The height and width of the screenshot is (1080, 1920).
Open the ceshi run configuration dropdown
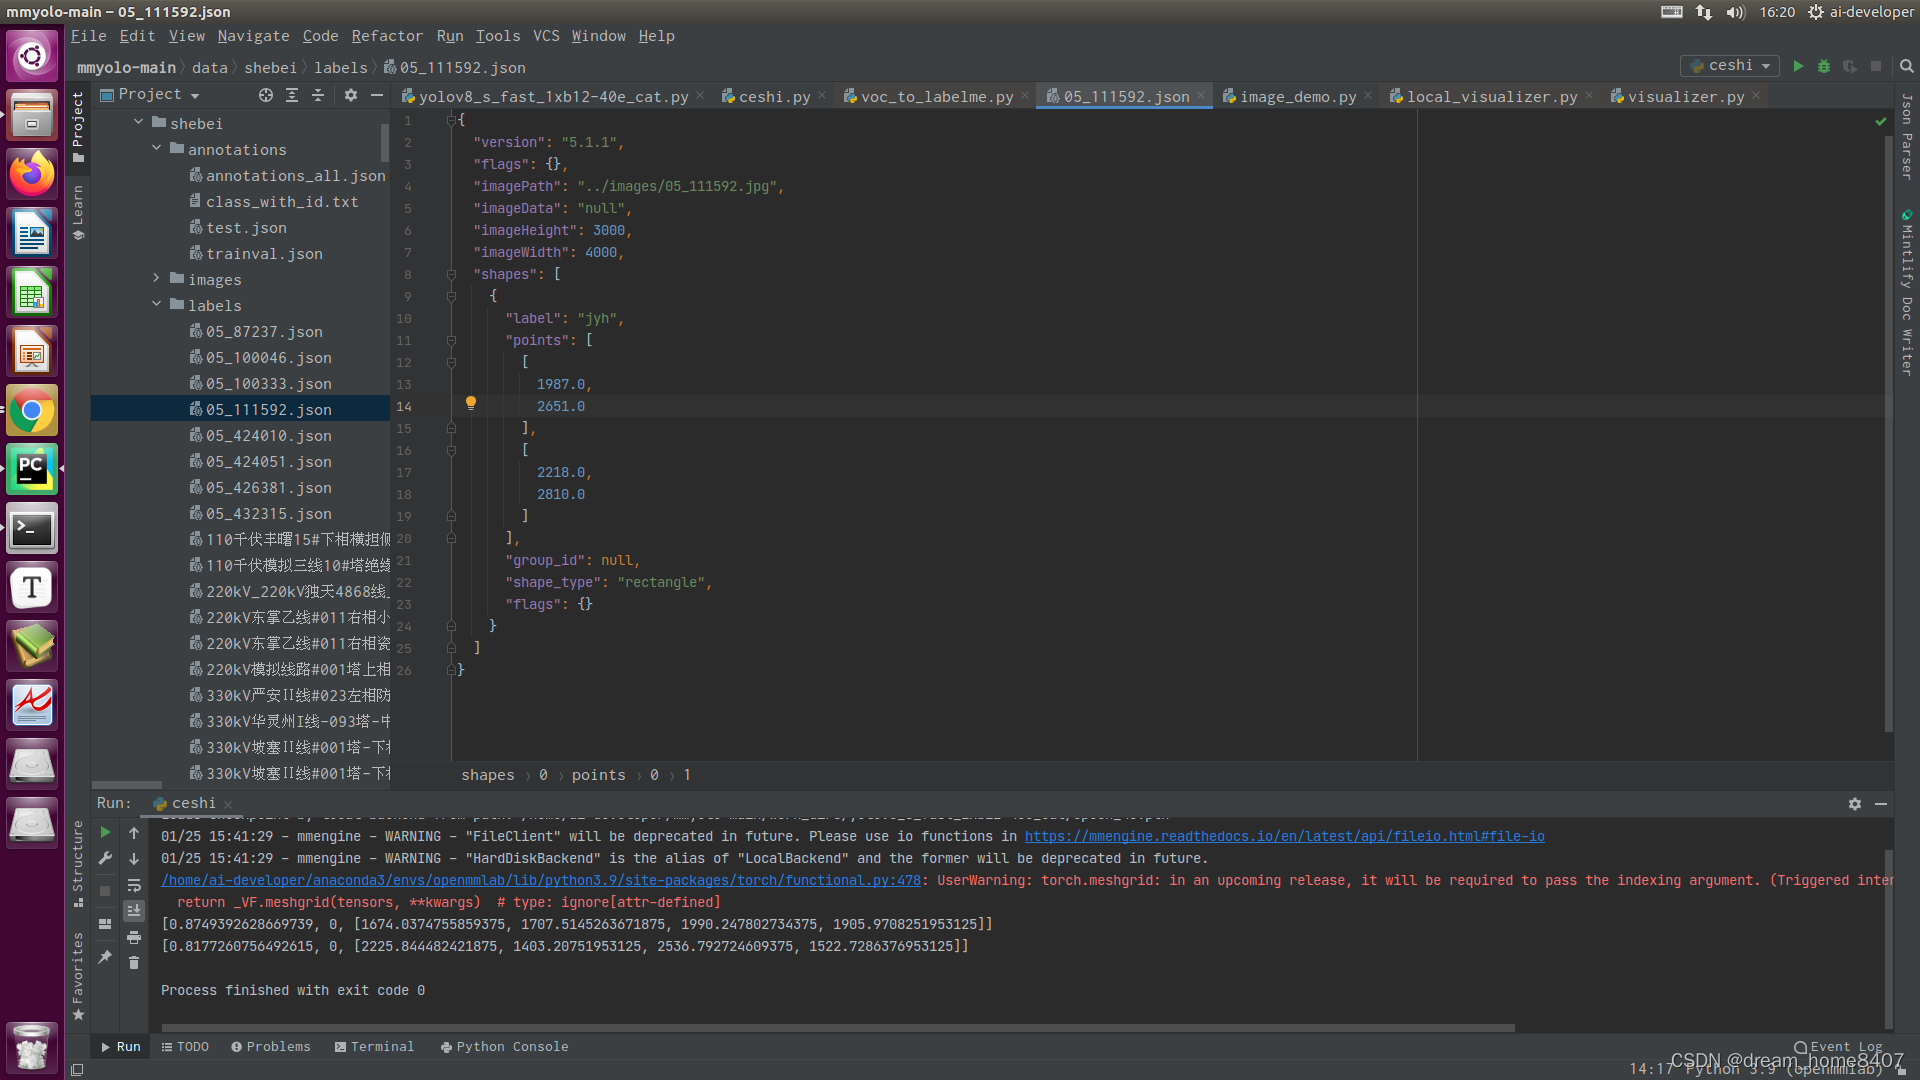[1730, 66]
